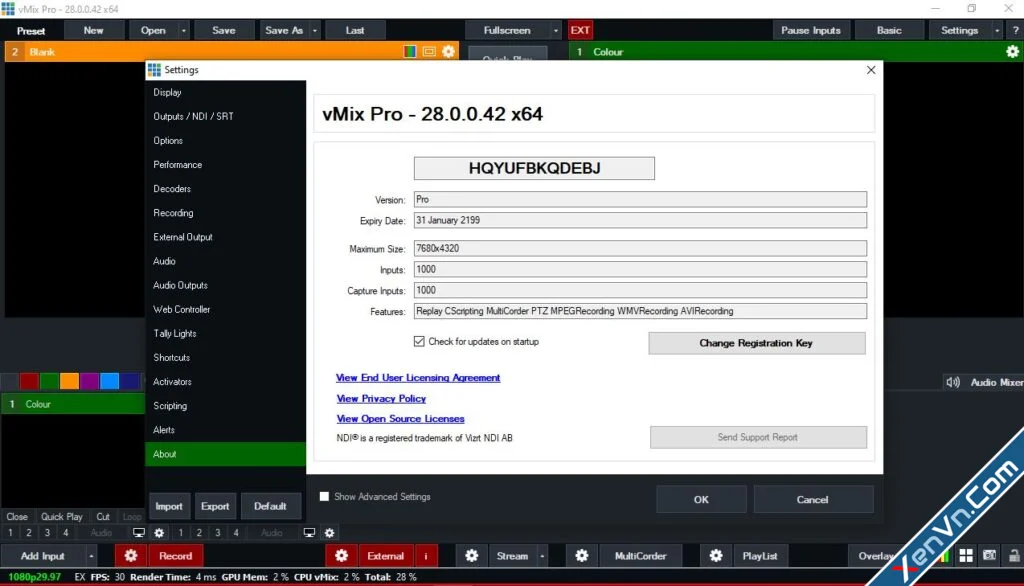Click second small gear in overlay row
This screenshot has height=586, width=1024.
click(329, 533)
